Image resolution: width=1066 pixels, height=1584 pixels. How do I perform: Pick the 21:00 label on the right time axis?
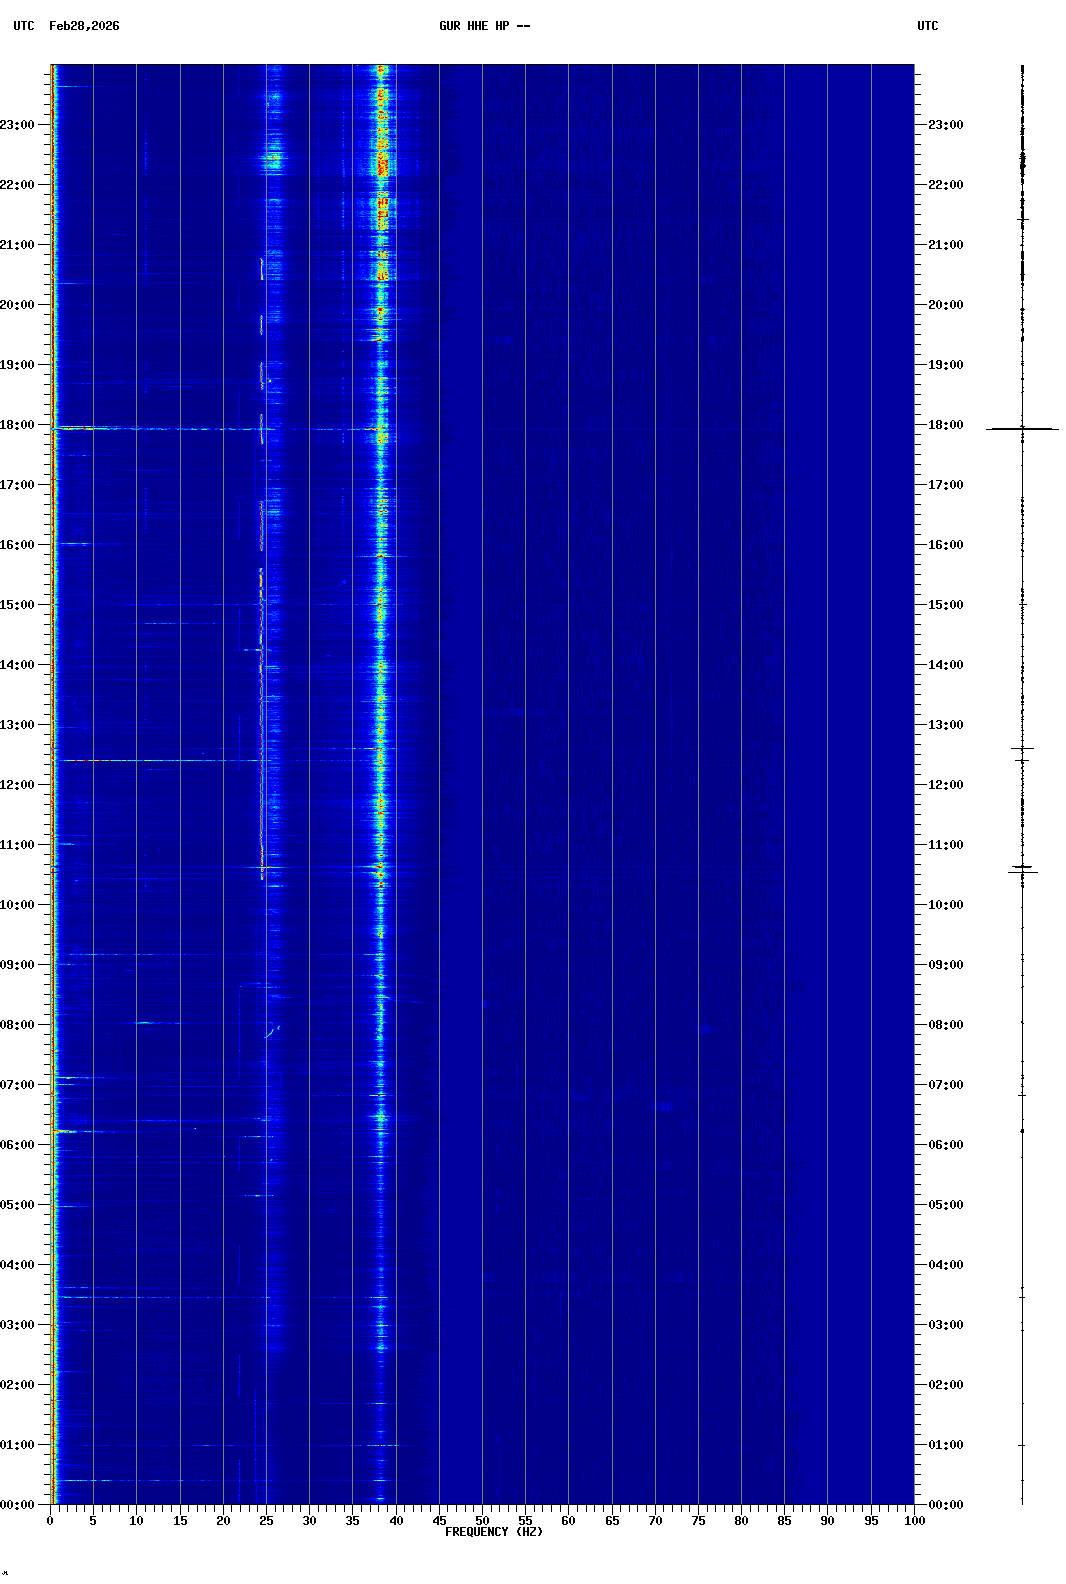pos(945,245)
